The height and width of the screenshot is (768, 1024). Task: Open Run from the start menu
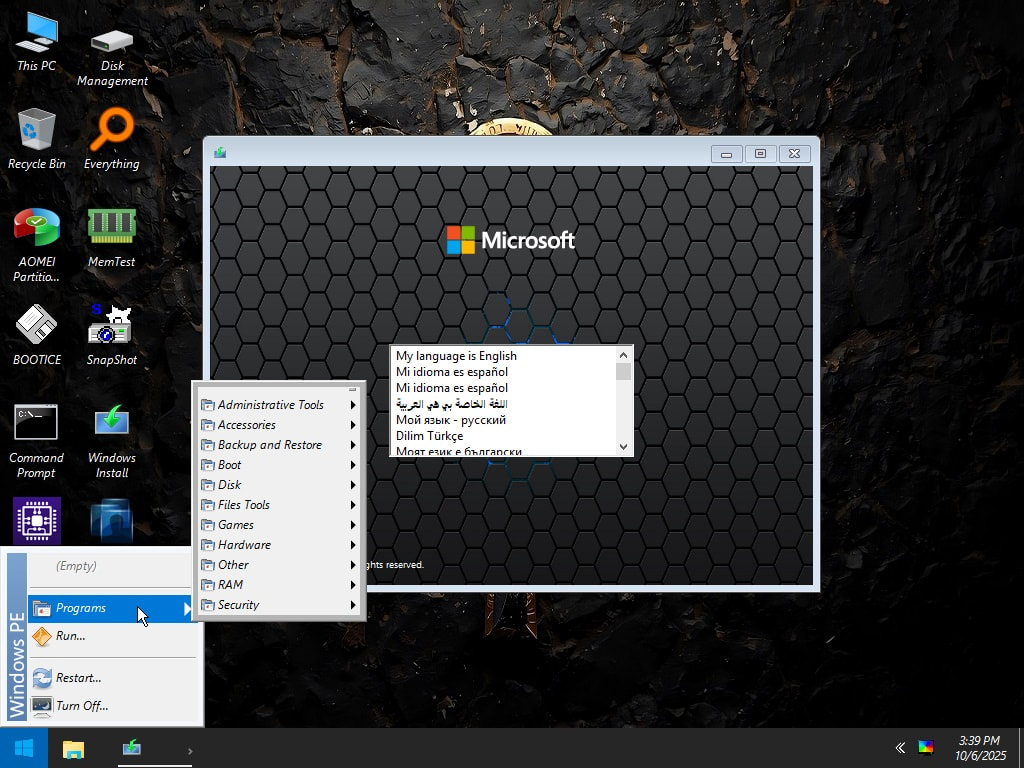coord(70,636)
